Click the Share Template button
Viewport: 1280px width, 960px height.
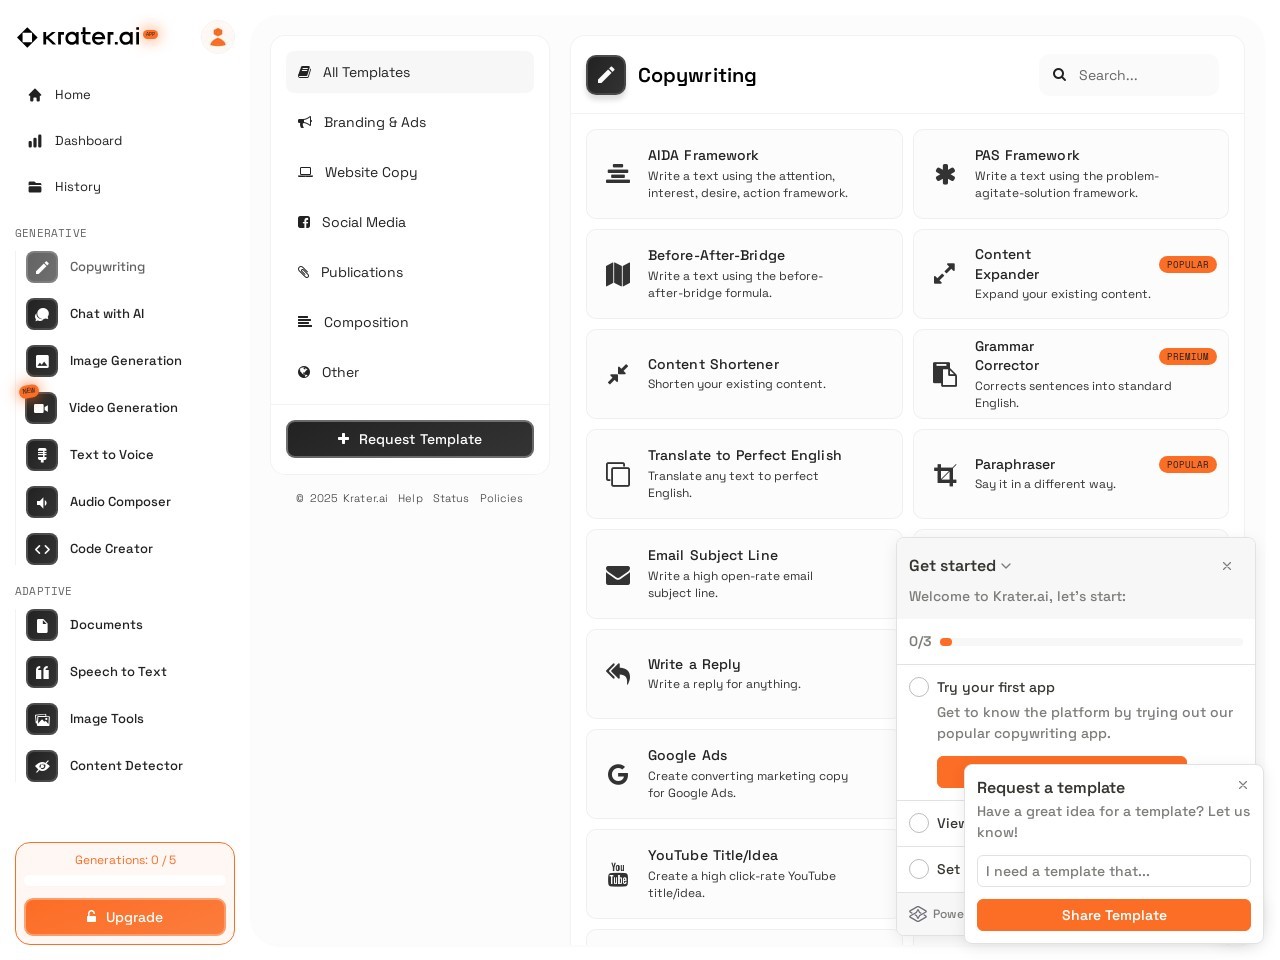1114,915
